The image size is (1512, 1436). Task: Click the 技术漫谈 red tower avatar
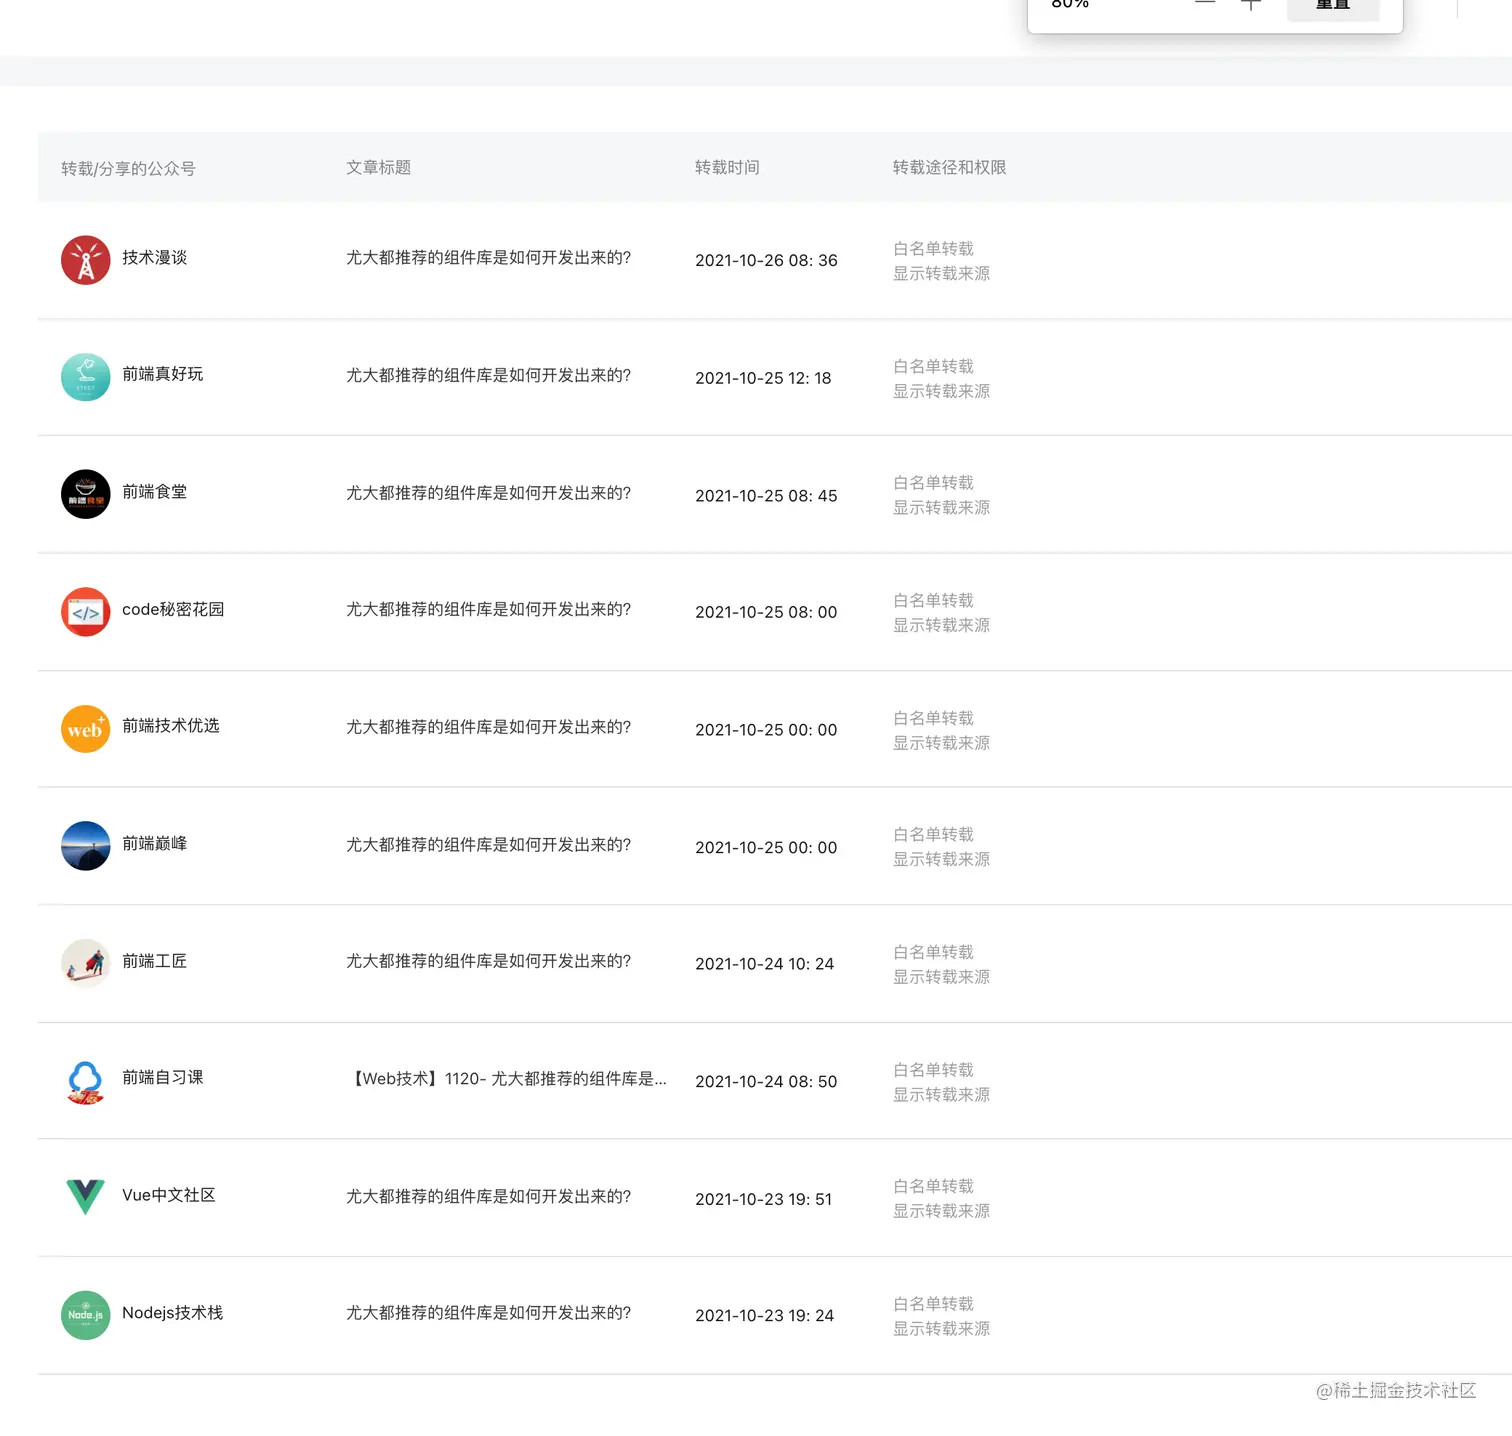click(86, 260)
